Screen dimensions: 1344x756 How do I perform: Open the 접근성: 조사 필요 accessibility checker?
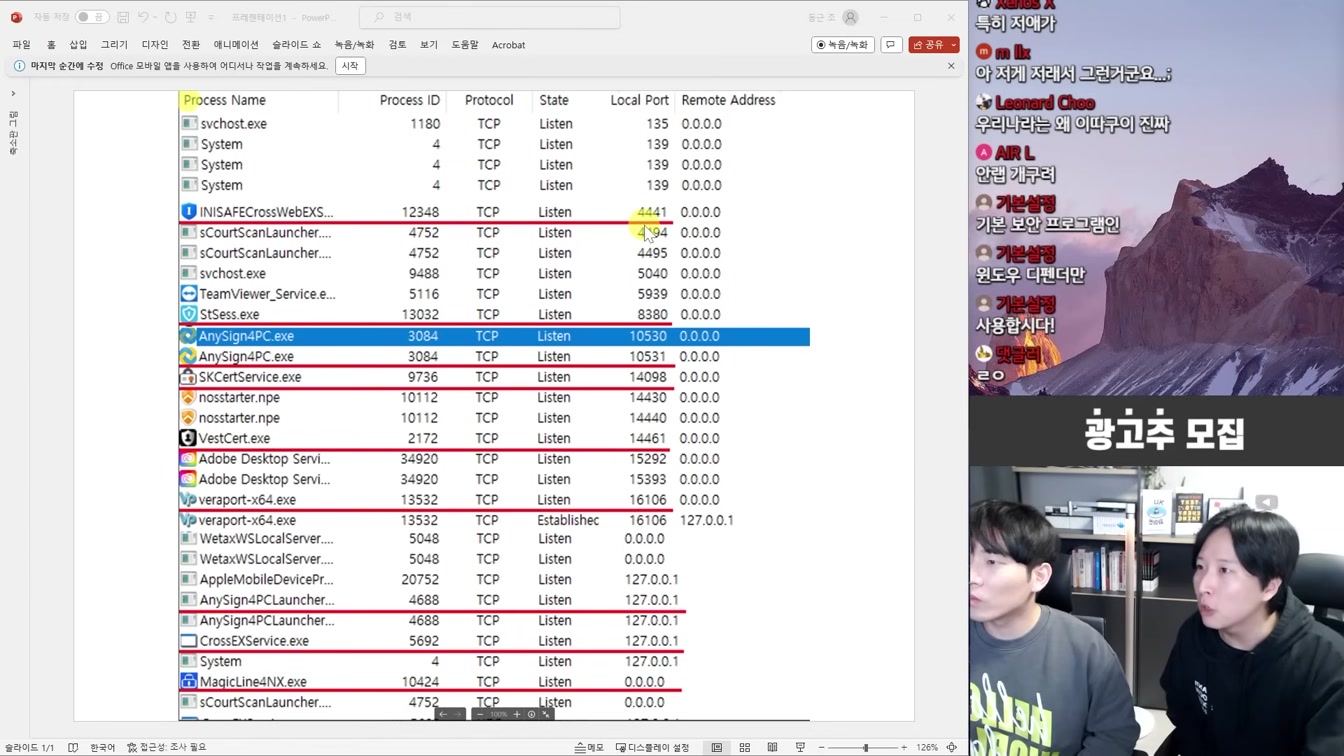166,747
